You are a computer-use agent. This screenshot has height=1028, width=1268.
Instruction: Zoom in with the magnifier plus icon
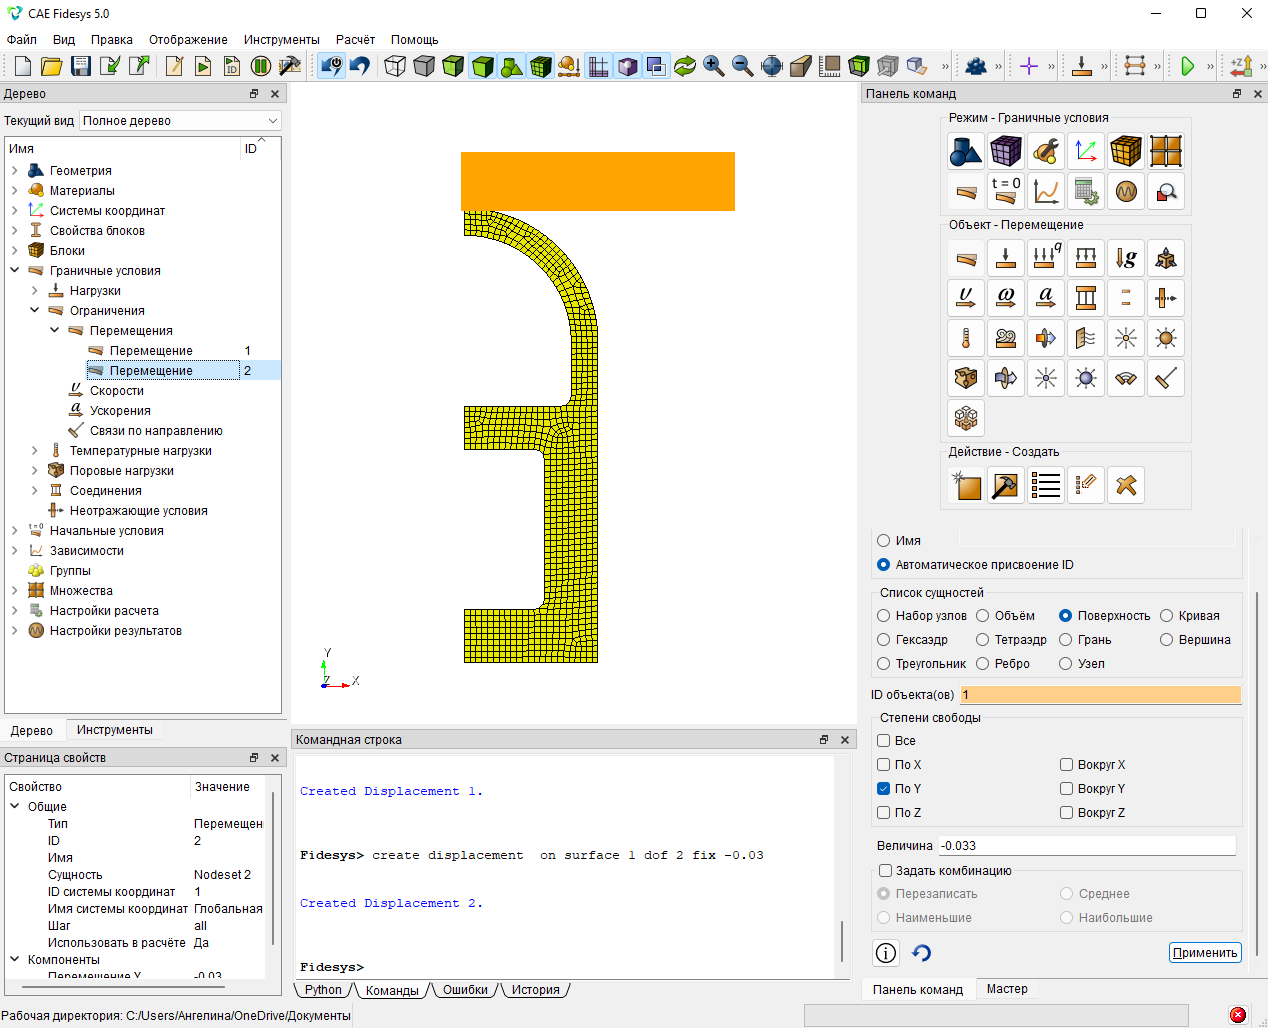point(714,66)
